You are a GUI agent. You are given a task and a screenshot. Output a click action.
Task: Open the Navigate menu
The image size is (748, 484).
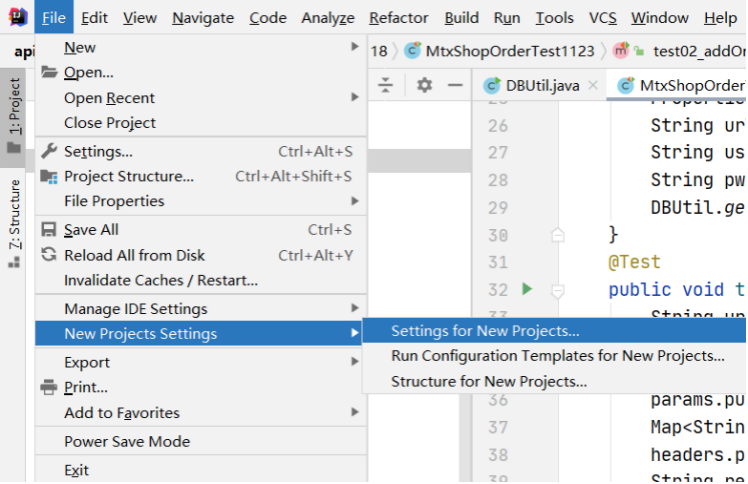pos(203,17)
